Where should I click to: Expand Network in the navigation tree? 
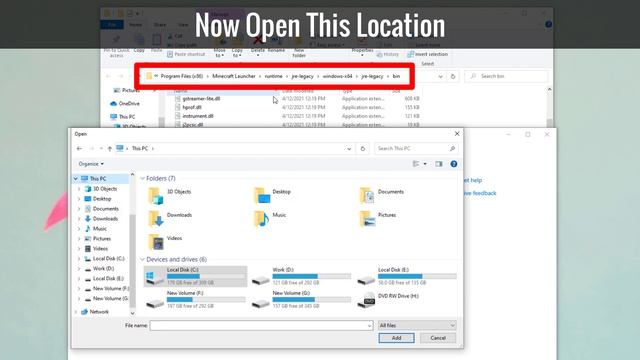click(x=76, y=312)
